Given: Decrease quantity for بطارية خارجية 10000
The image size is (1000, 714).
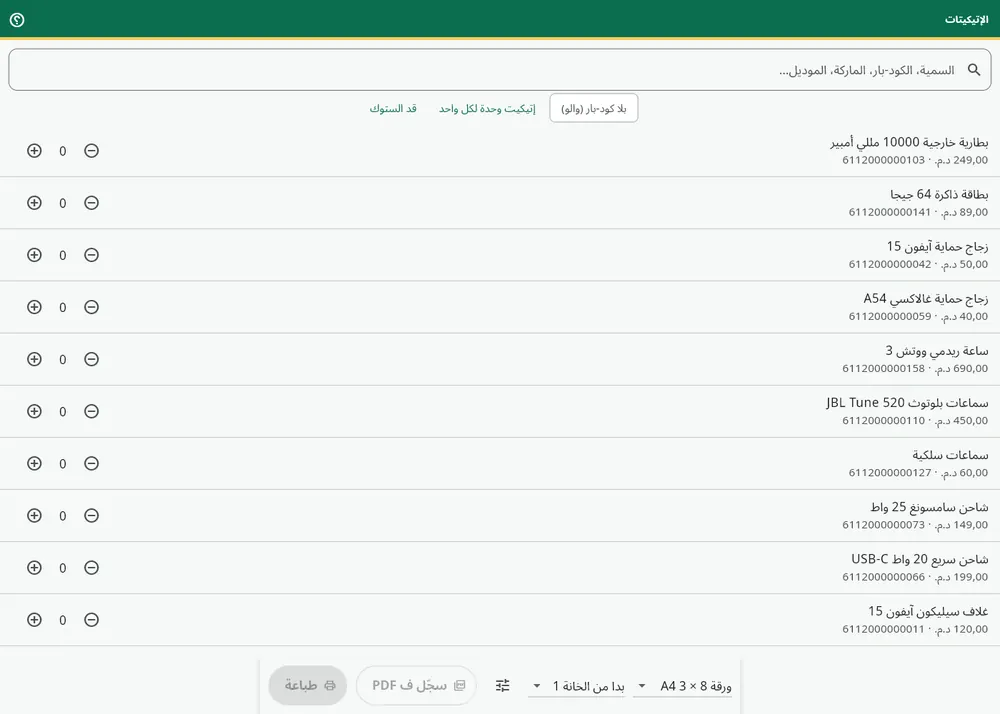Looking at the screenshot, I should (91, 150).
